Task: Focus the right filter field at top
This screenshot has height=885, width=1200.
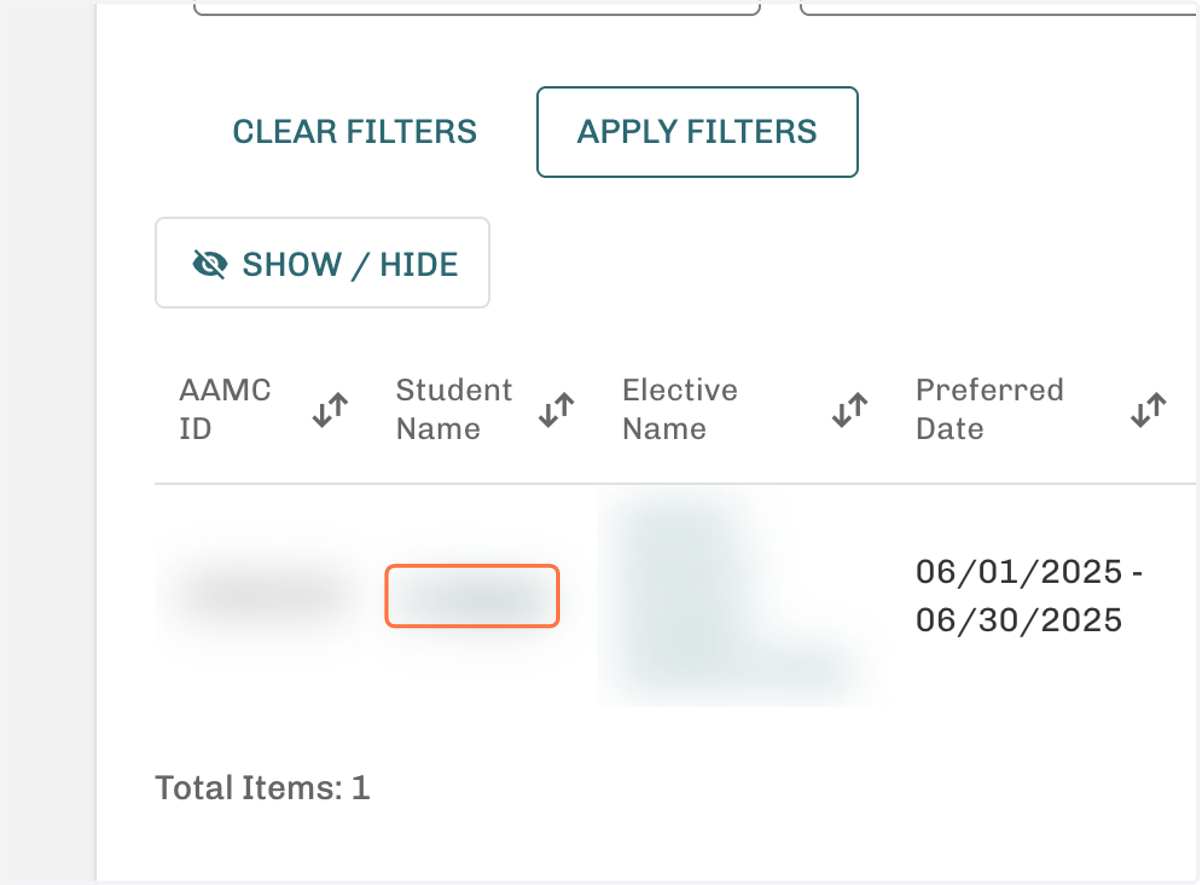Action: point(1000,8)
